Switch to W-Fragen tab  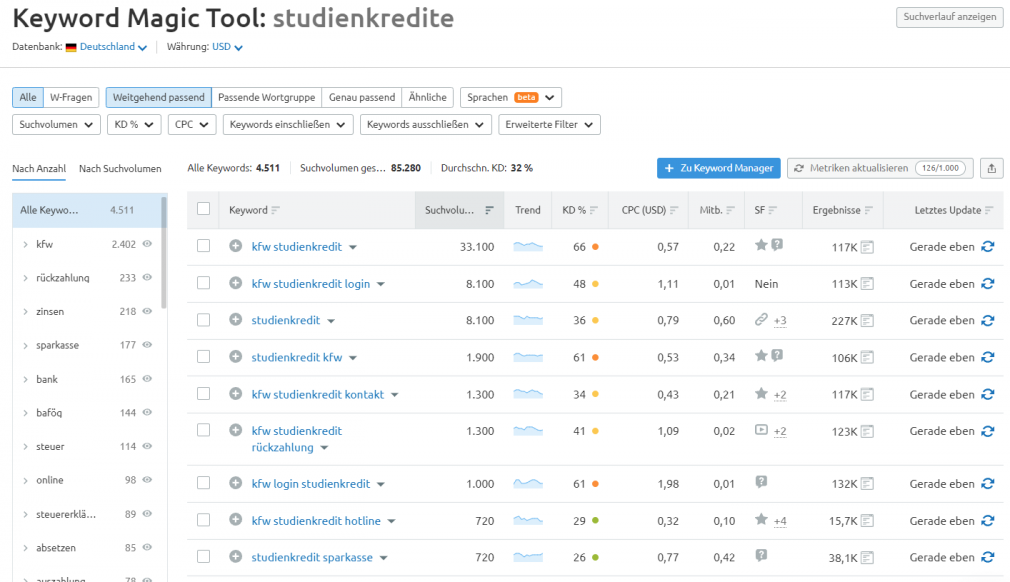coord(71,97)
